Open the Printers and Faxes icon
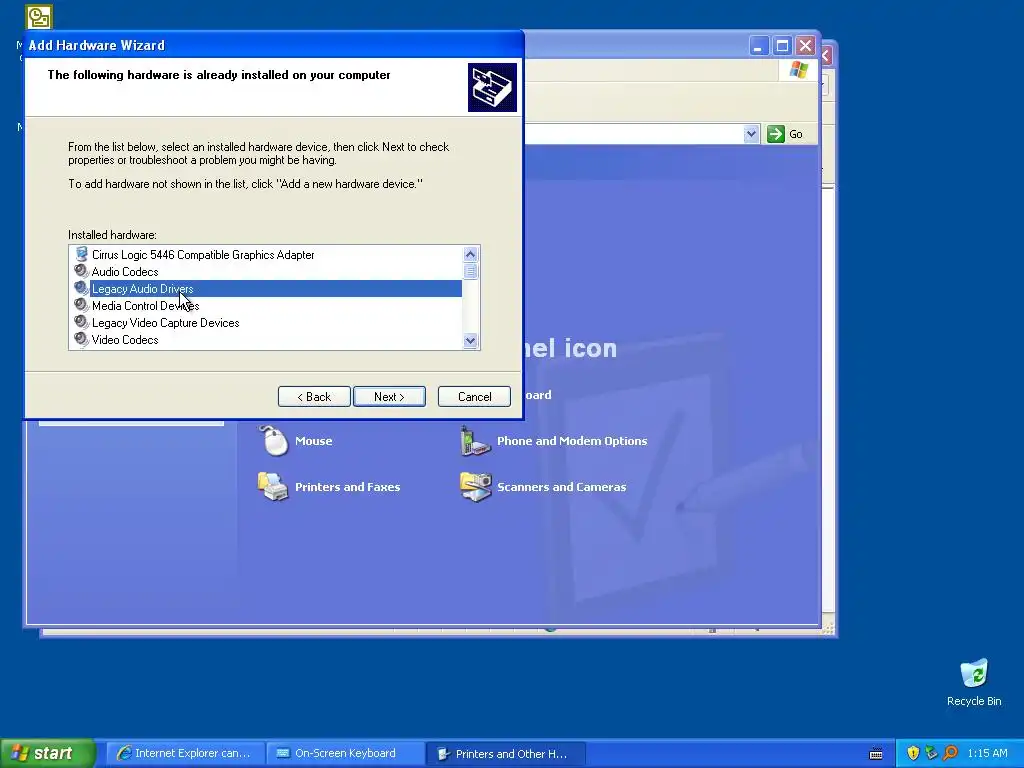Screen dimensions: 1024x768 [x=273, y=486]
